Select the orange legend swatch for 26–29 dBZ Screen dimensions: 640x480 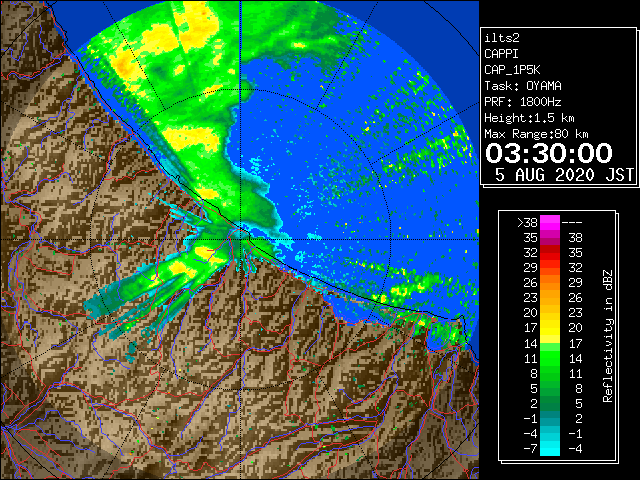(550, 282)
